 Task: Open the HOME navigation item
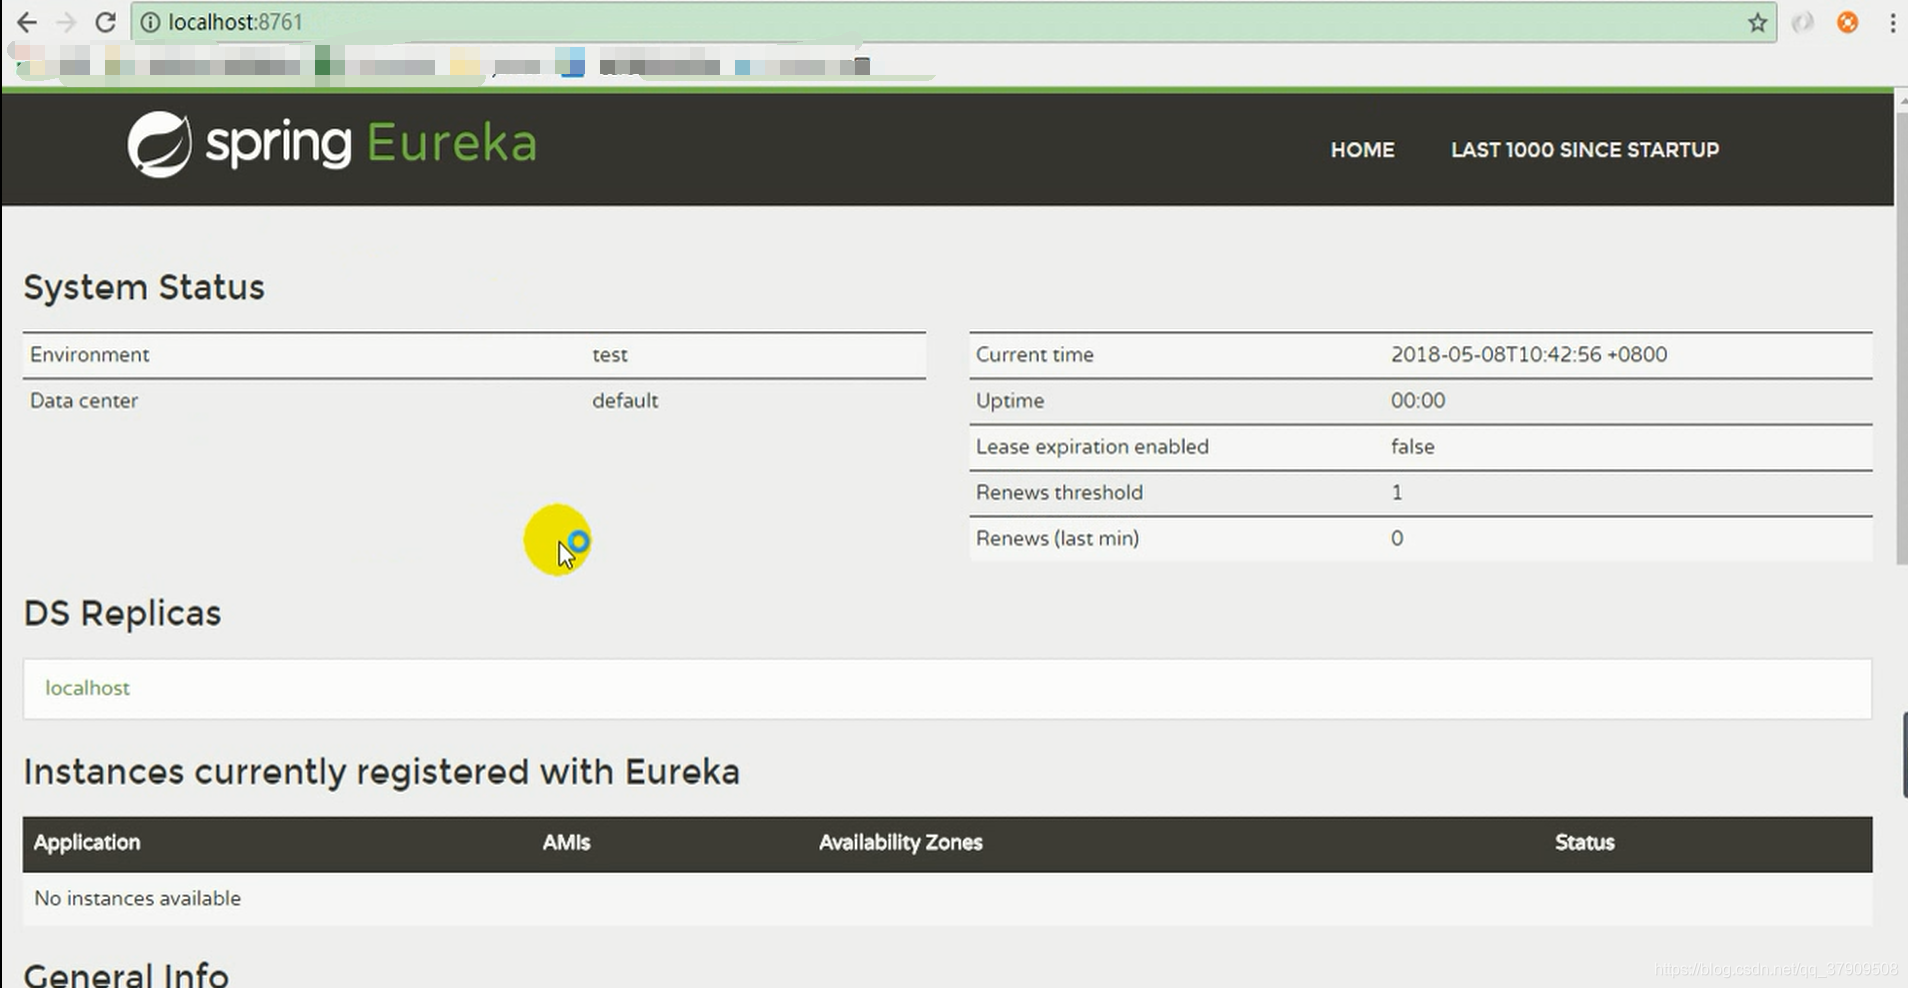pyautogui.click(x=1362, y=150)
